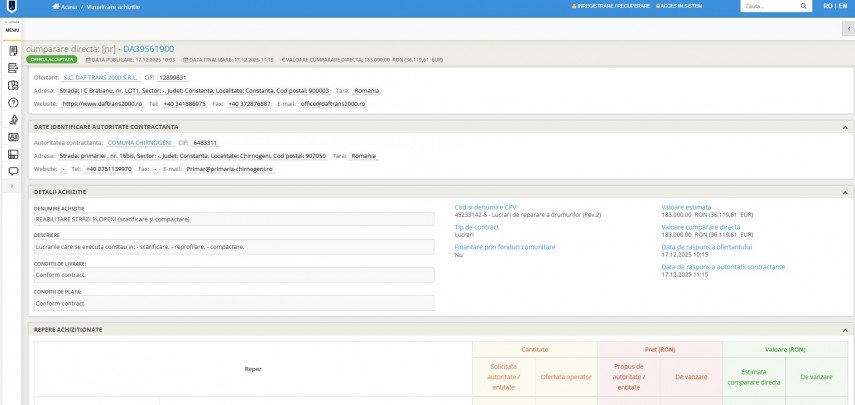The height and width of the screenshot is (405, 855).
Task: Open the S.C. DAF TRANS 2000 S.R.L. link
Action: 98,77
